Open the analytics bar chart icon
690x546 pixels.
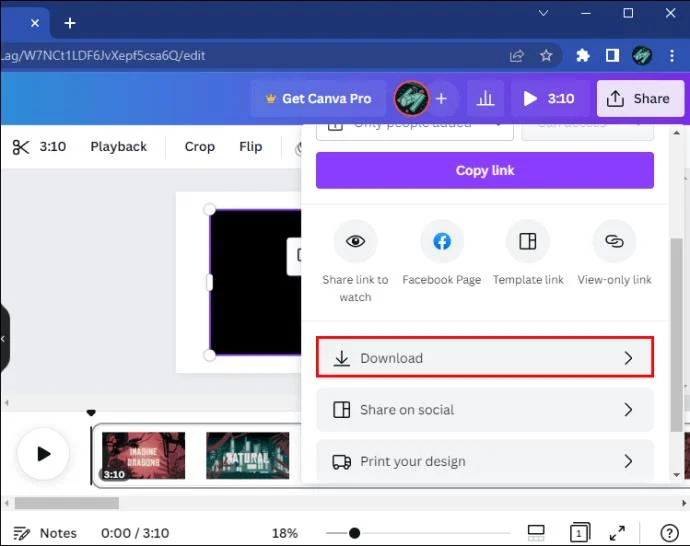(x=485, y=99)
